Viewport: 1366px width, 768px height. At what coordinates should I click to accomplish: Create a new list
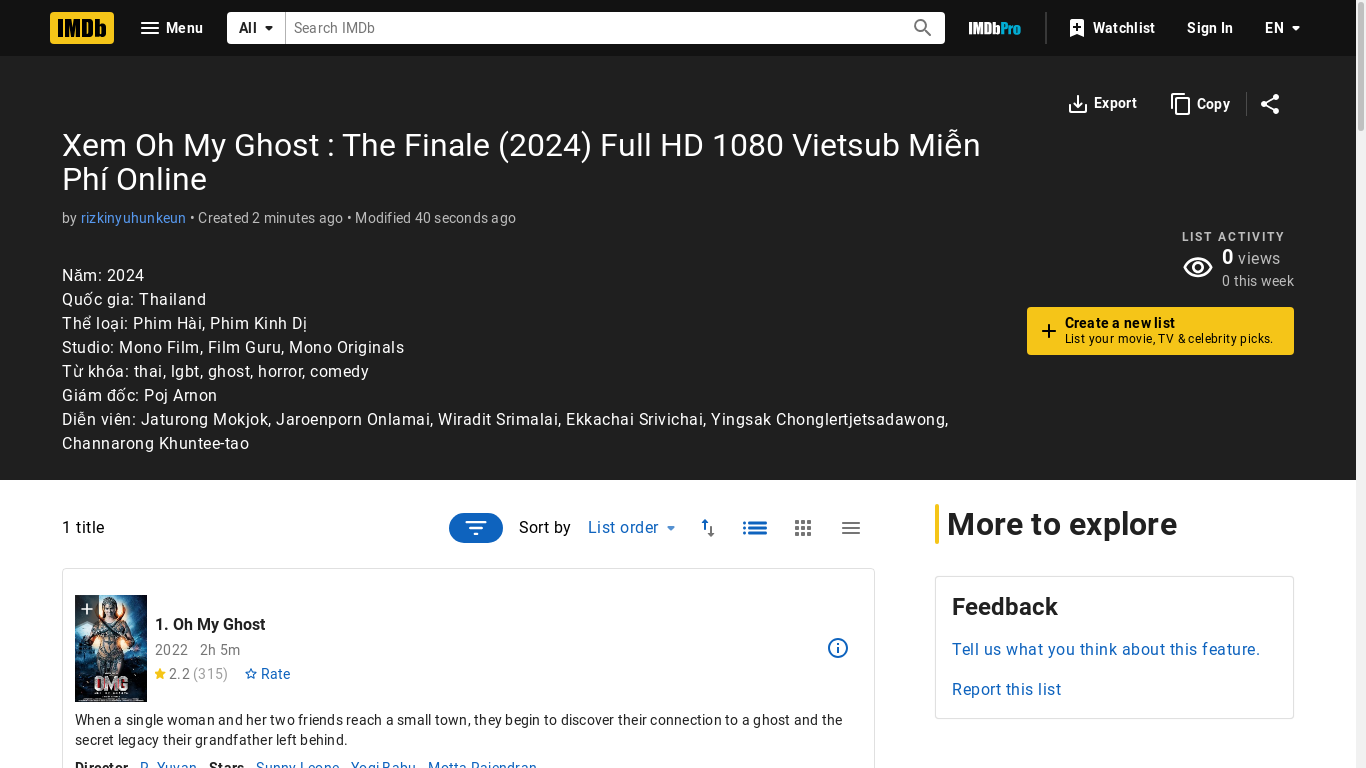pos(1160,331)
